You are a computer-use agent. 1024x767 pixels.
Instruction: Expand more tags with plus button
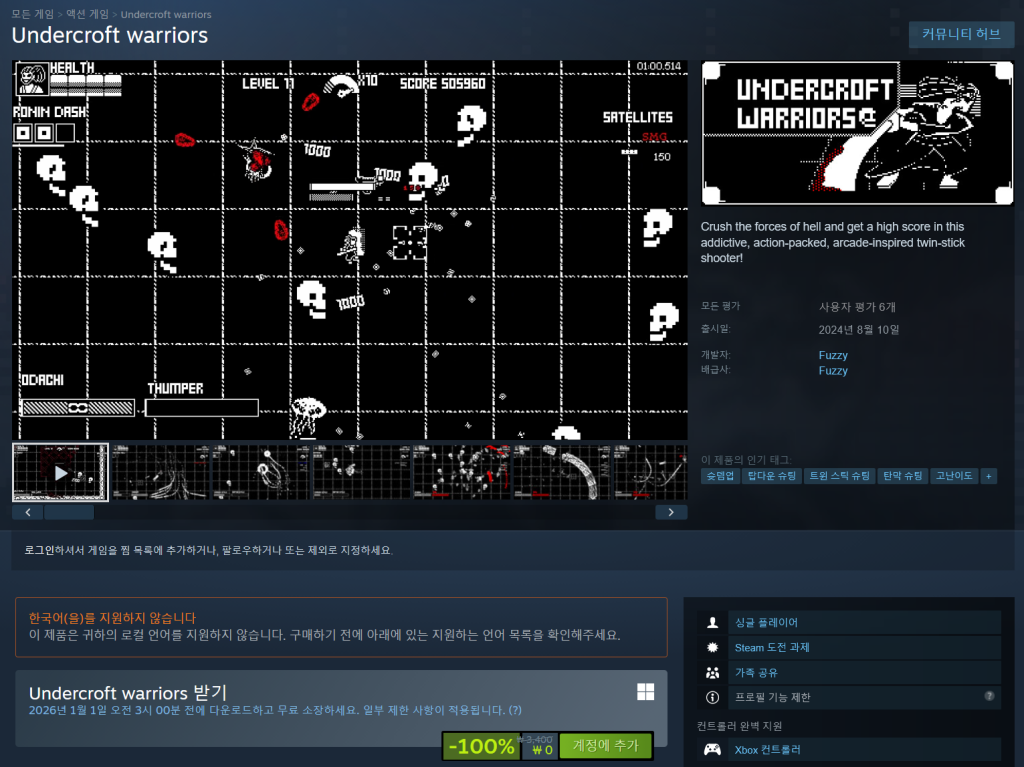(988, 476)
